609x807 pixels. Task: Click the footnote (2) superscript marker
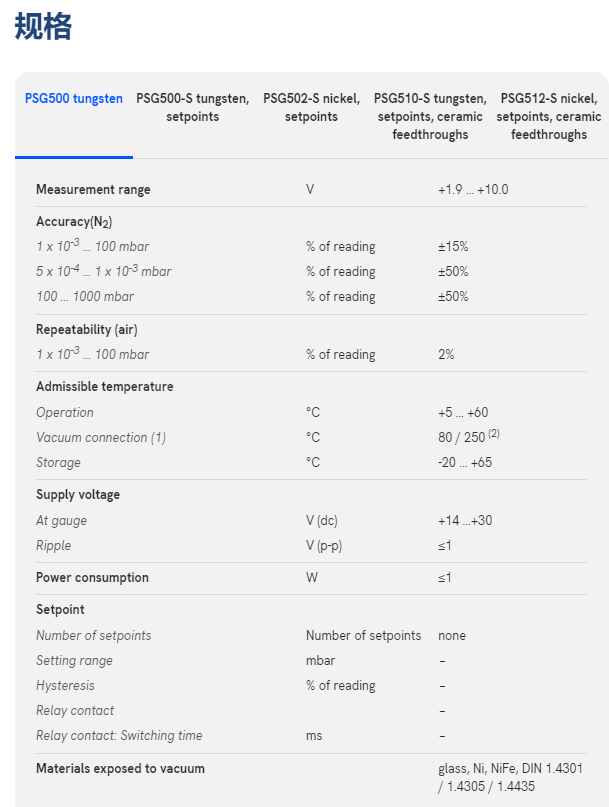493,435
